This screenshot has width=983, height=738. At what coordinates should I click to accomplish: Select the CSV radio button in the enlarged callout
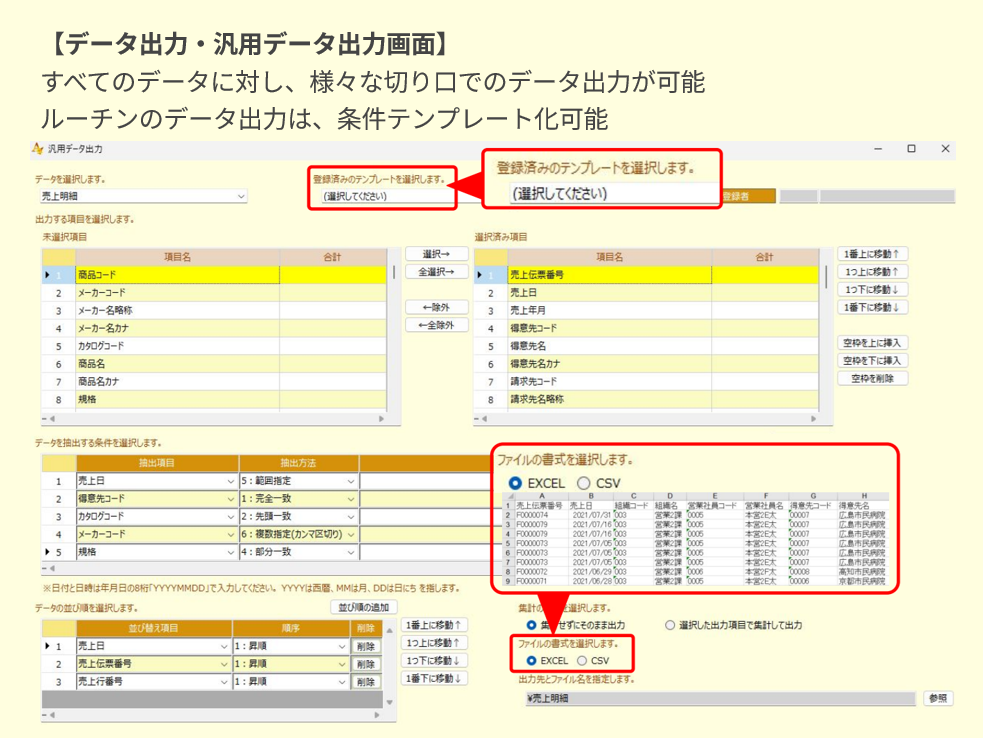(x=584, y=483)
